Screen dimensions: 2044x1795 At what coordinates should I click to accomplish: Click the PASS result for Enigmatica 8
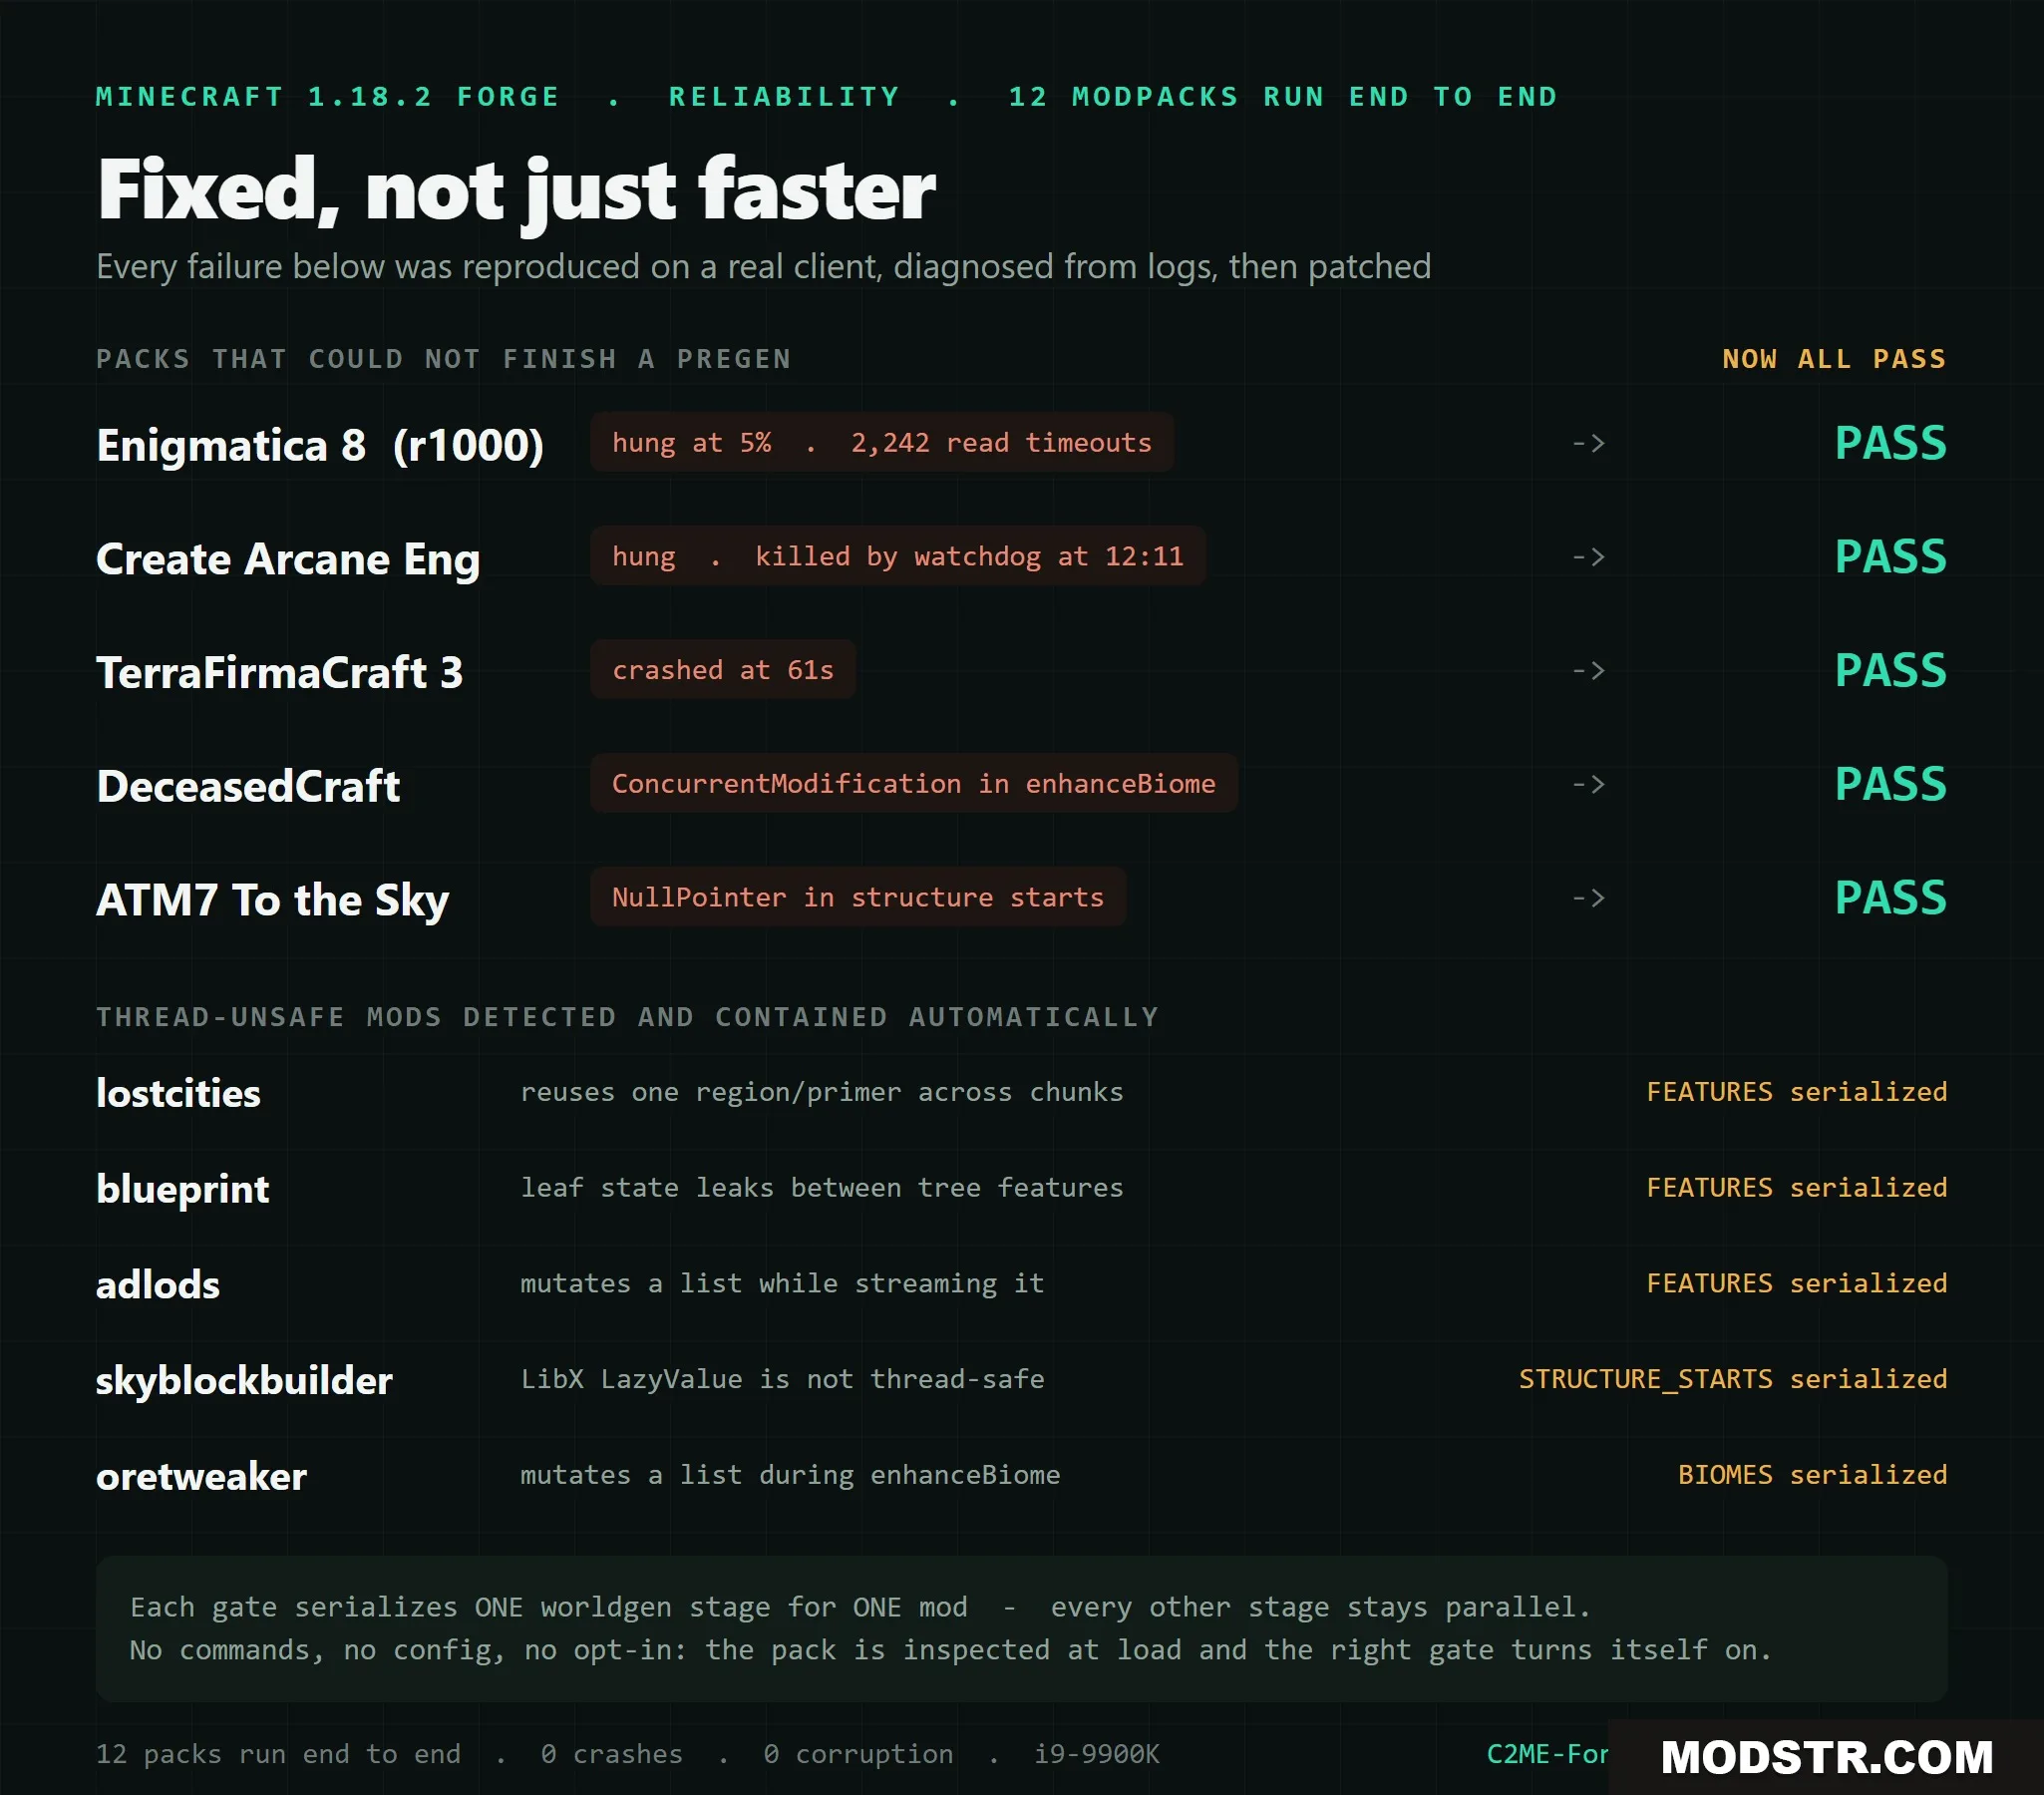[1890, 443]
